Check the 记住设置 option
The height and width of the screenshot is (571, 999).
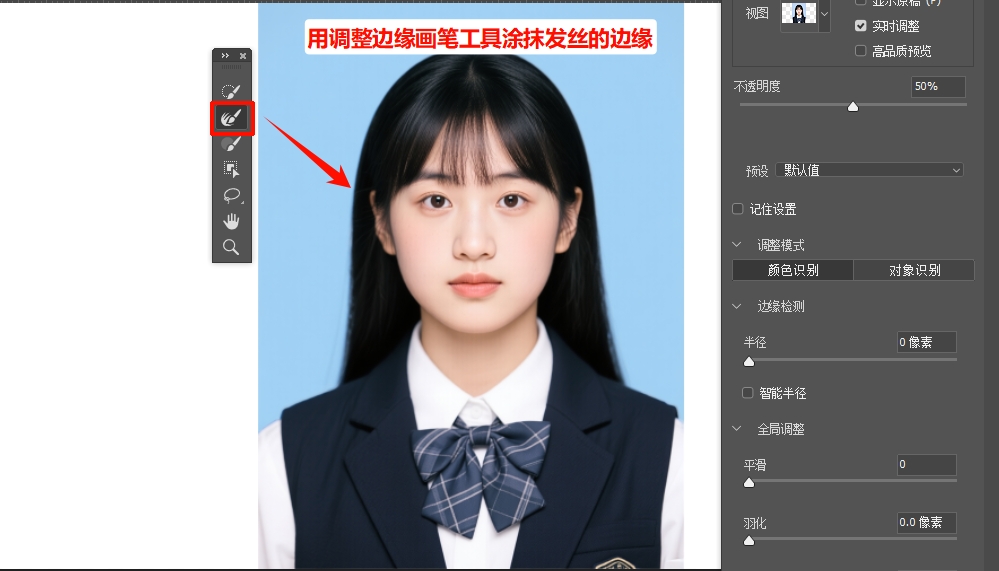738,209
